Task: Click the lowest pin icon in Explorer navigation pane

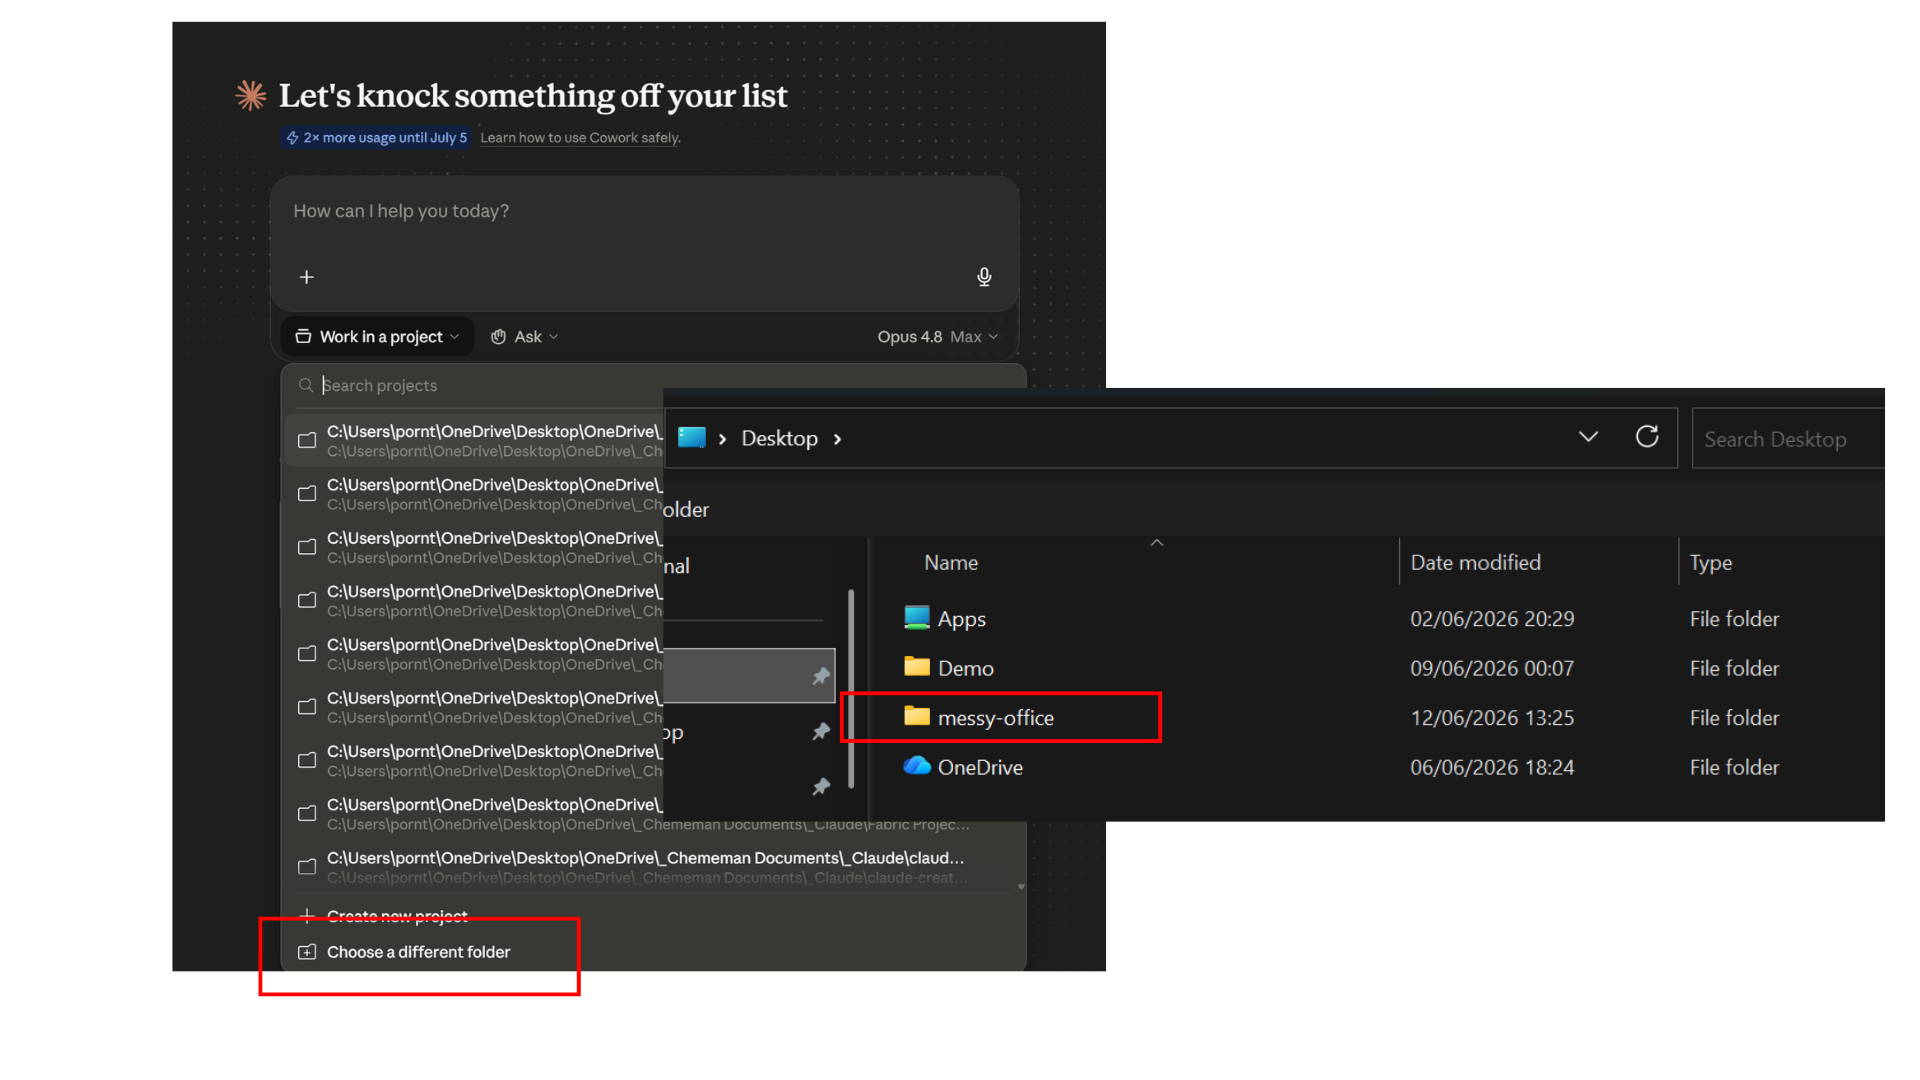Action: click(x=821, y=787)
